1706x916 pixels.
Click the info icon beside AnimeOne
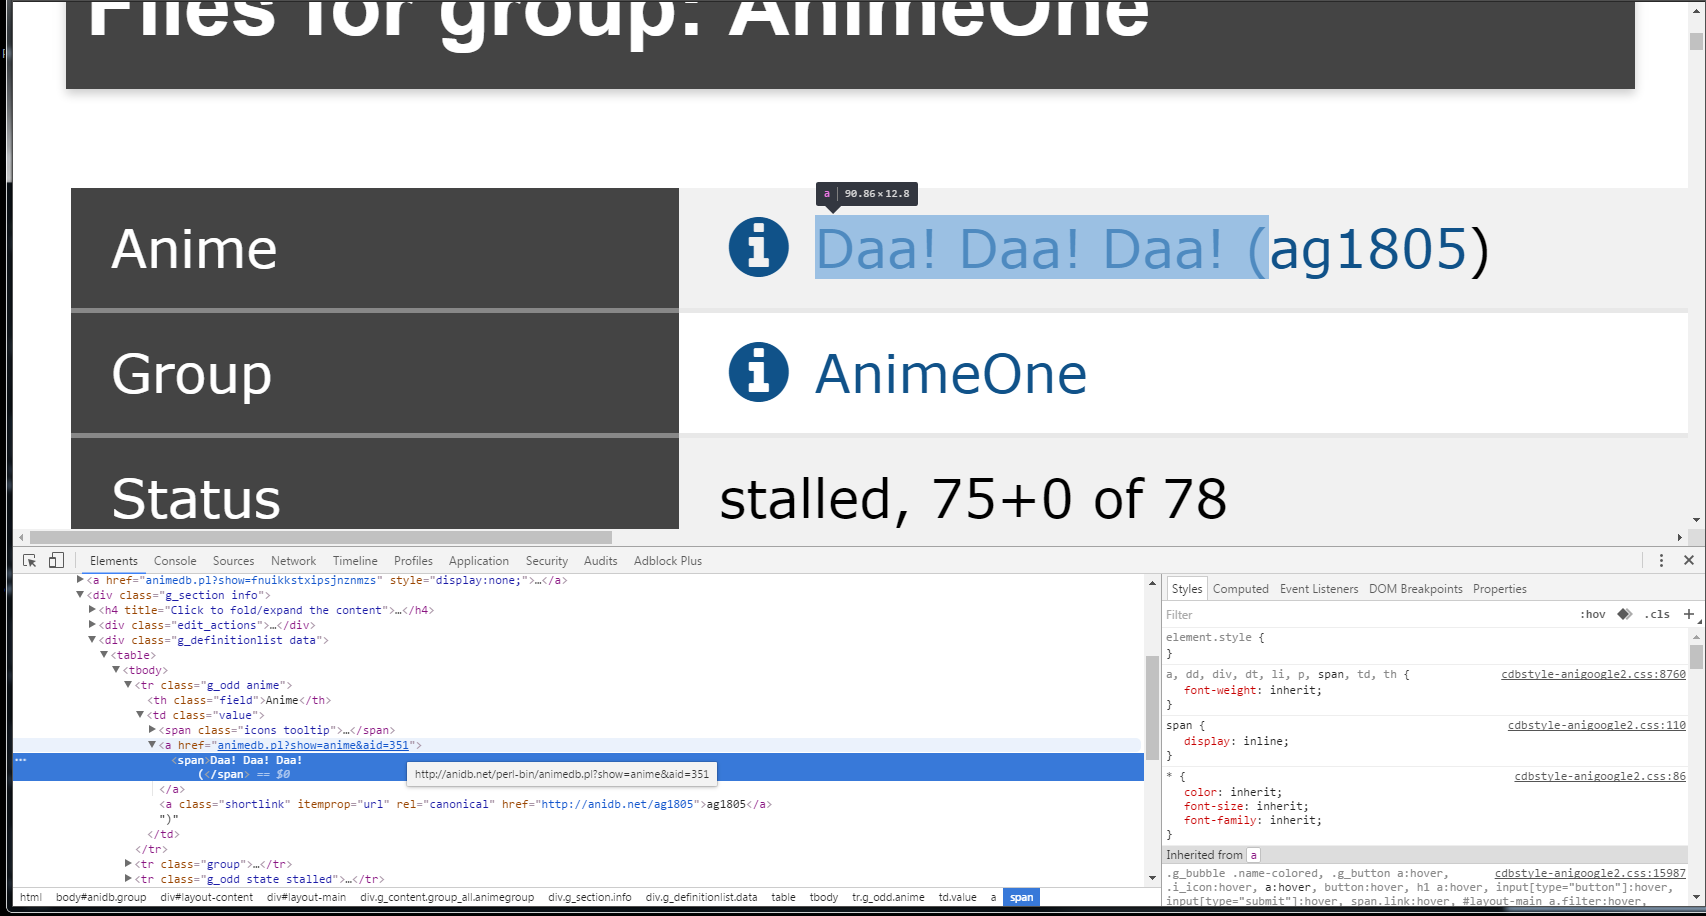(758, 372)
